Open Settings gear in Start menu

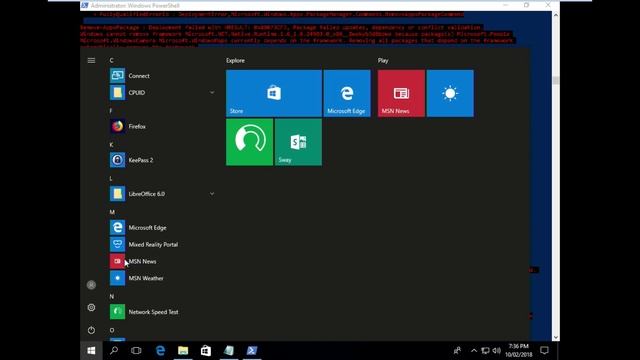(91, 307)
